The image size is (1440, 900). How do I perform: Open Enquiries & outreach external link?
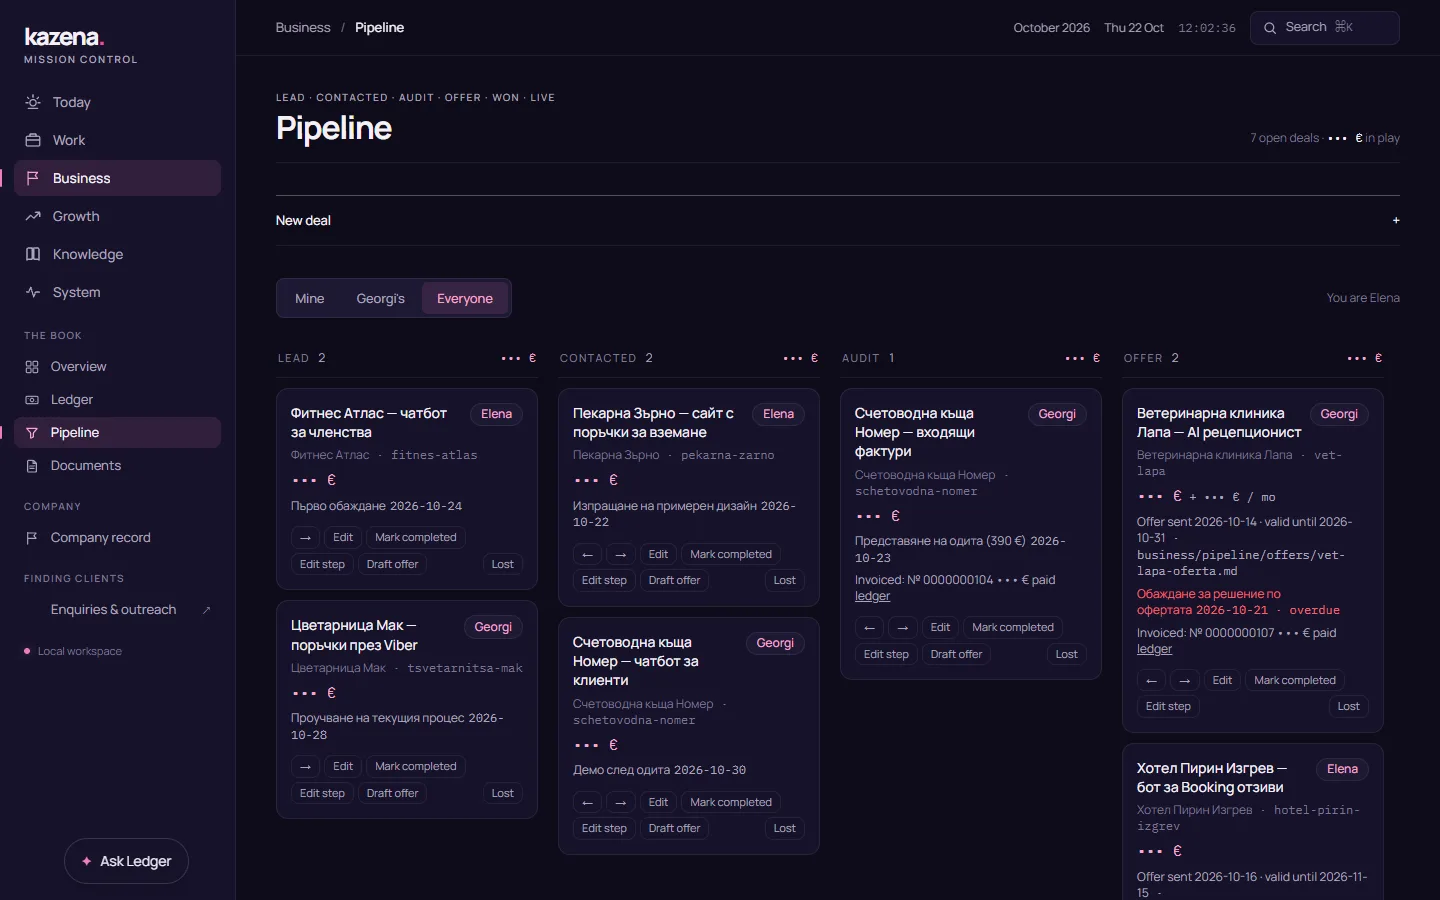[x=117, y=610]
